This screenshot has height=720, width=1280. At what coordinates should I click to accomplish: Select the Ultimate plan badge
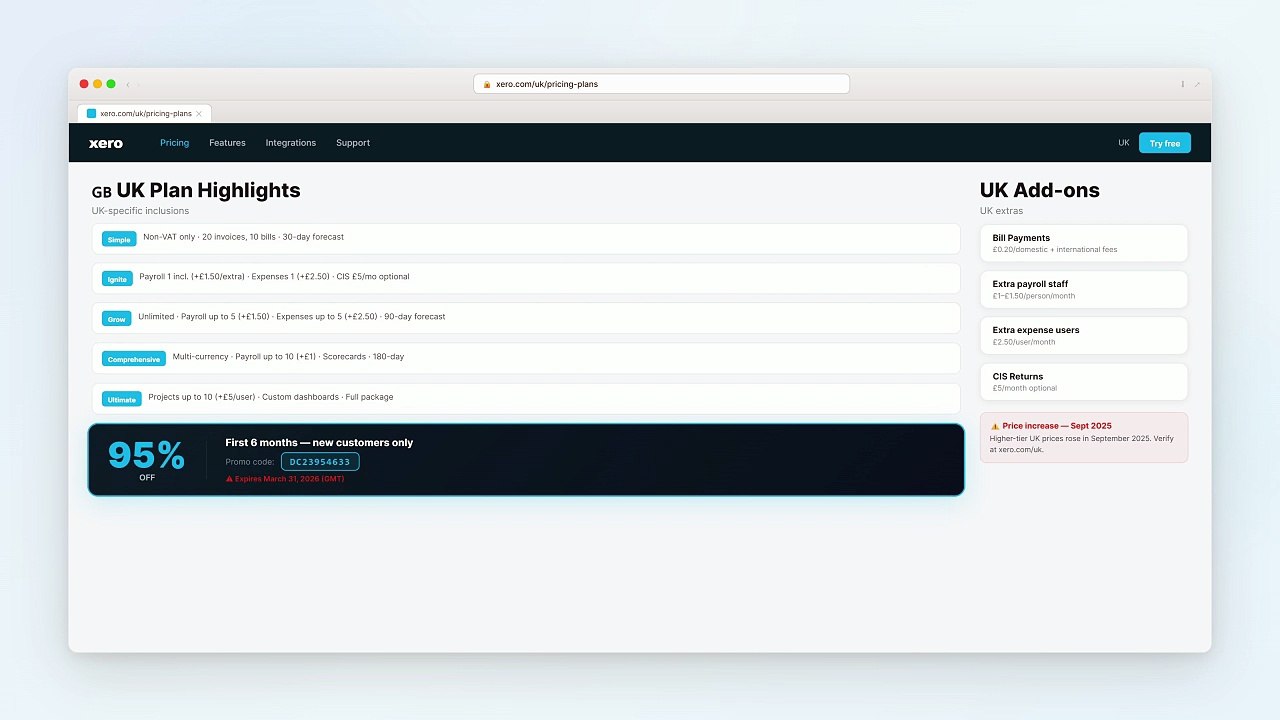coord(121,399)
